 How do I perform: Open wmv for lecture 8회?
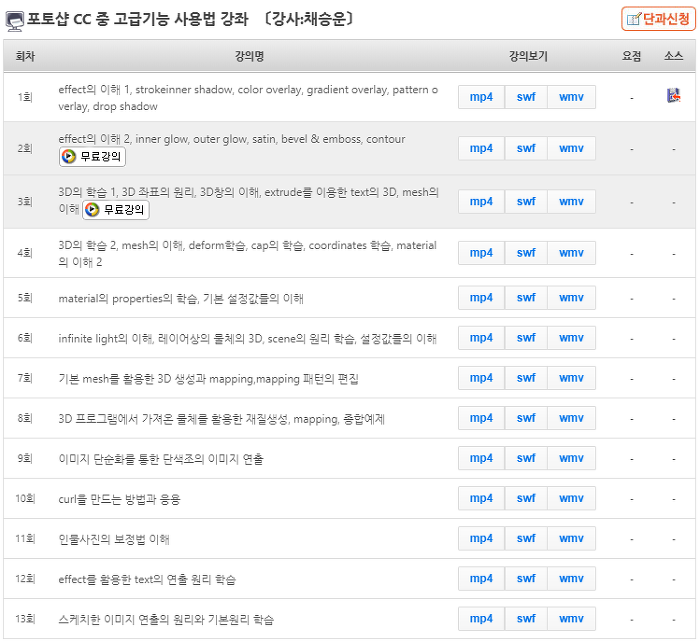[571, 418]
